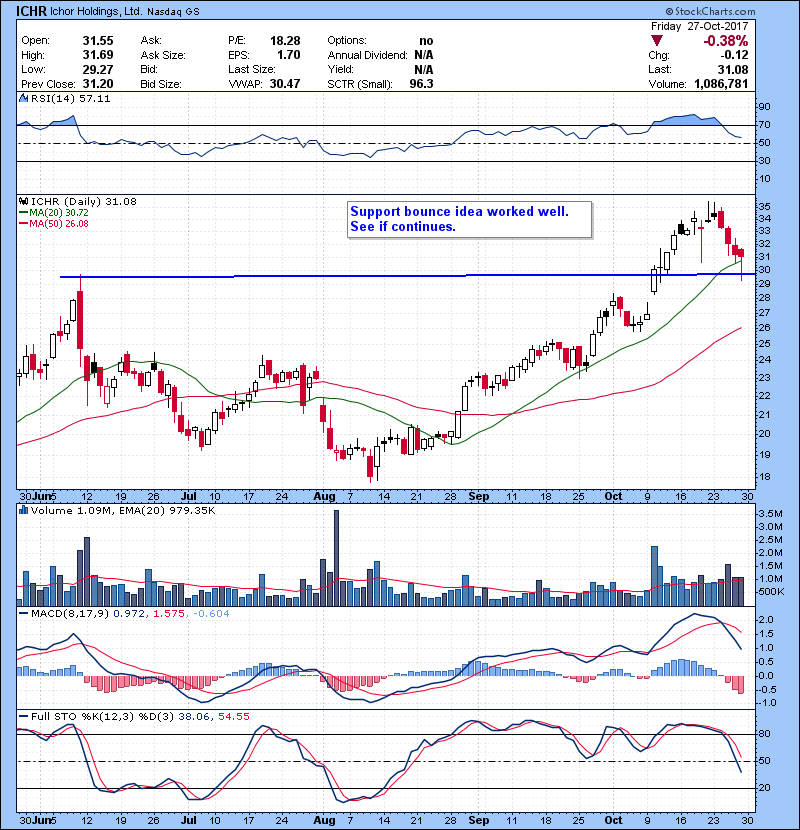Click the Low price 29.27

[98, 69]
